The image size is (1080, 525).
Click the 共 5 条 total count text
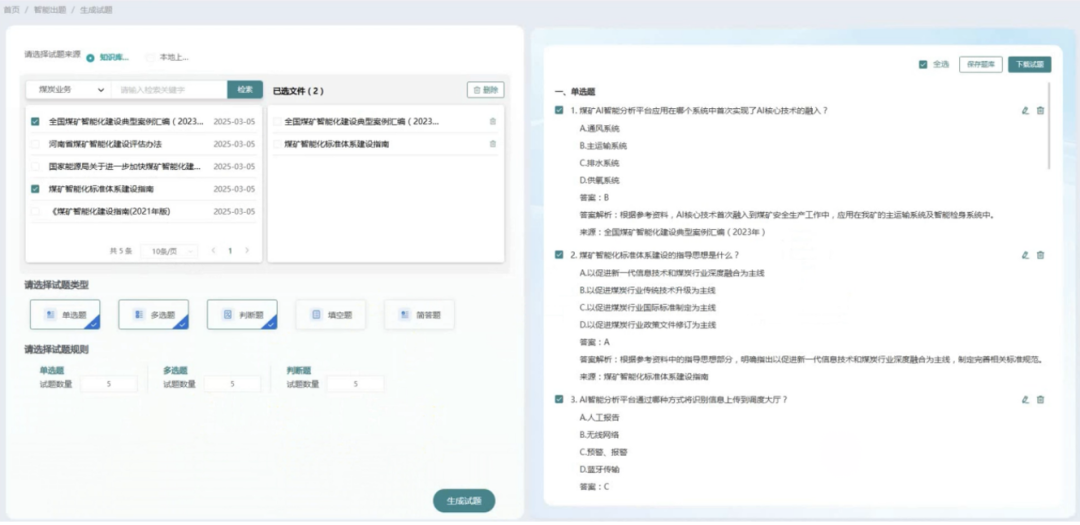pyautogui.click(x=121, y=251)
